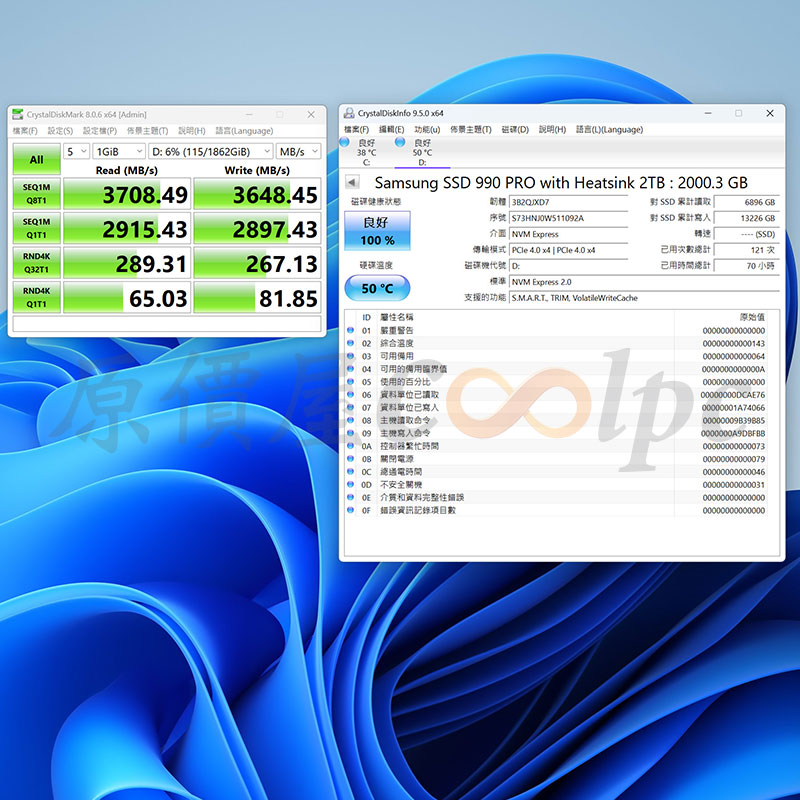Image resolution: width=800 pixels, height=800 pixels.
Task: Start the RND4K Q32T1 test
Action: (x=36, y=263)
